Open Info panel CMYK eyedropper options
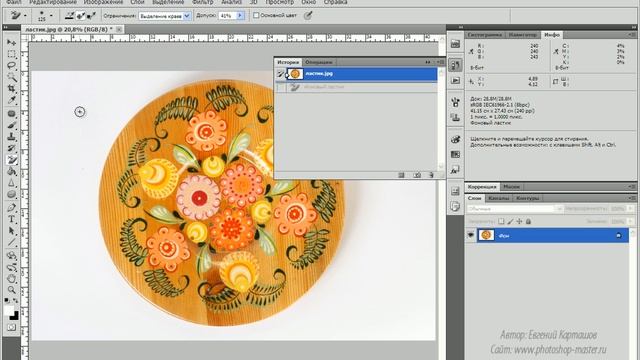The image size is (640, 360). [556, 51]
